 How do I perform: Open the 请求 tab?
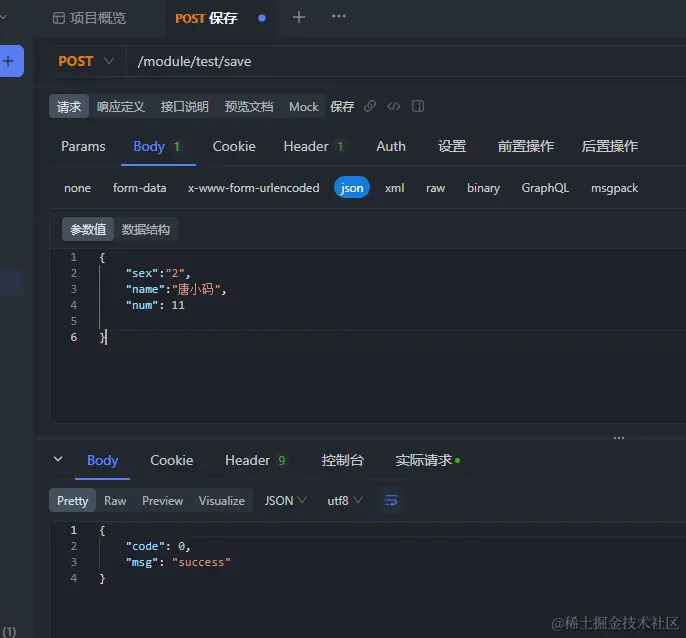pyautogui.click(x=69, y=106)
